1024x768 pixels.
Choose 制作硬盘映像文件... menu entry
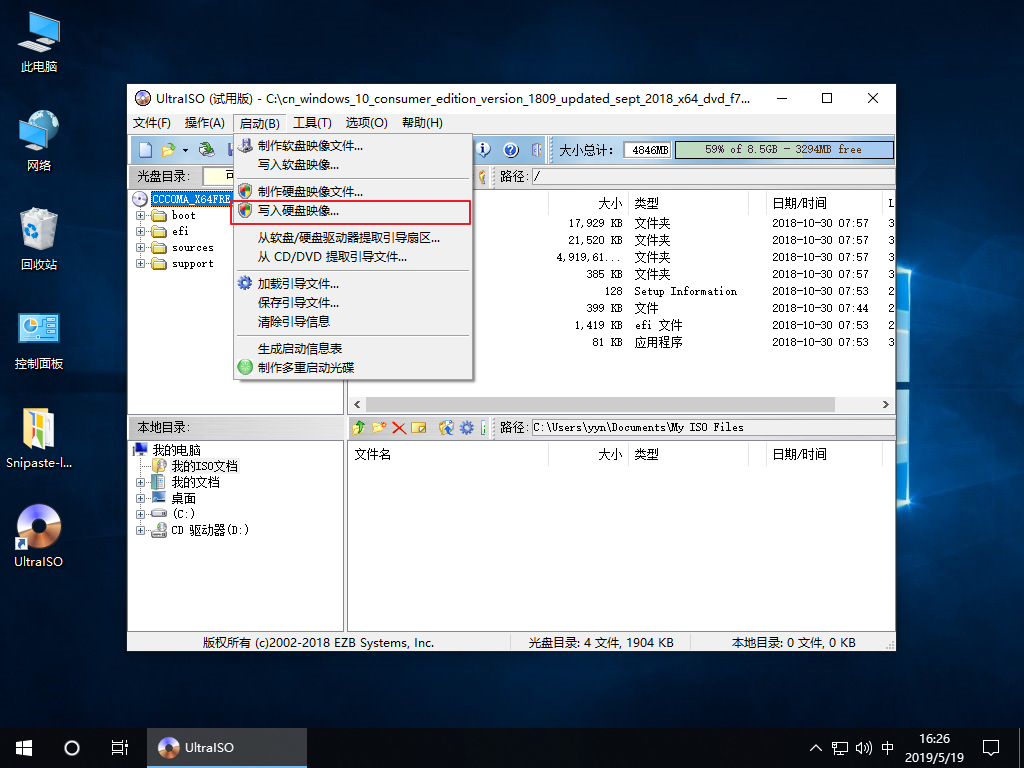pos(352,191)
